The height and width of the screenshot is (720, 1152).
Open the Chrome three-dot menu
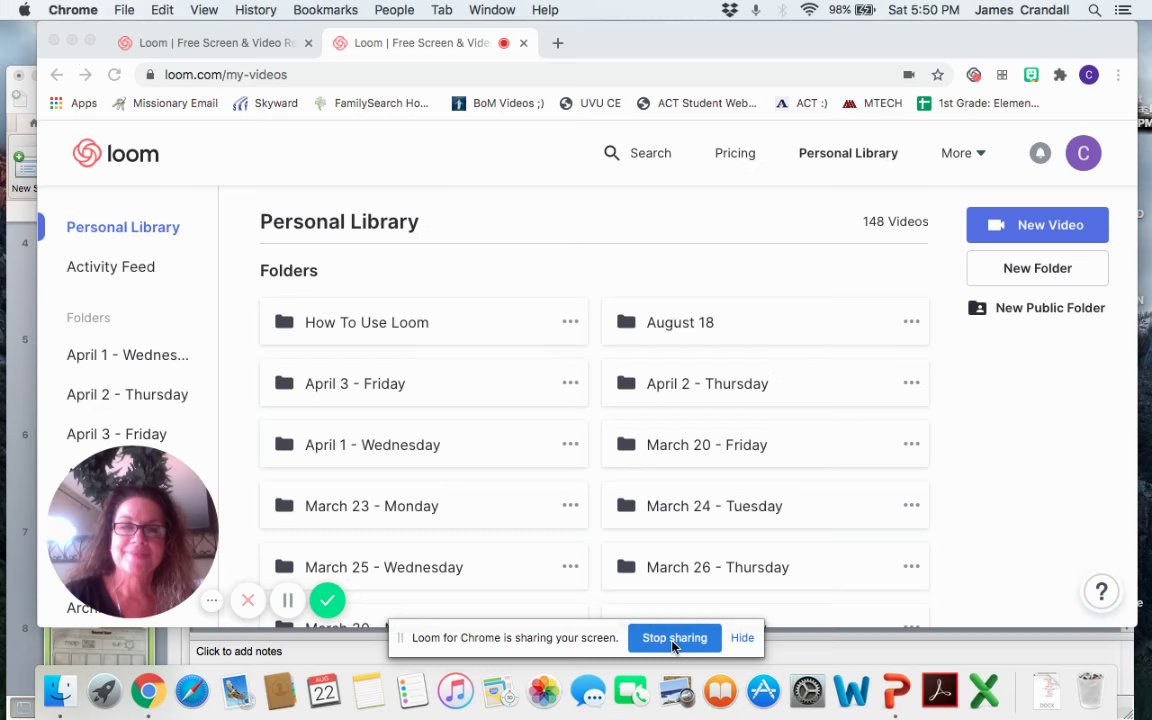[x=1118, y=74]
